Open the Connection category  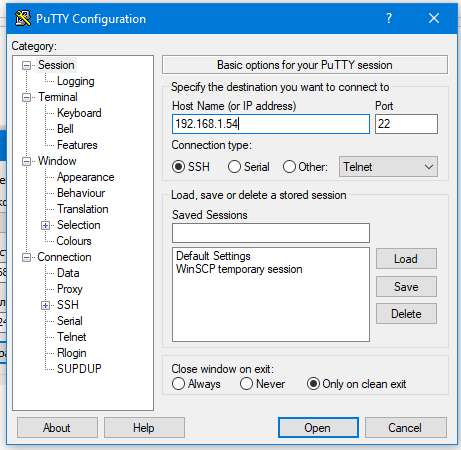point(64,257)
